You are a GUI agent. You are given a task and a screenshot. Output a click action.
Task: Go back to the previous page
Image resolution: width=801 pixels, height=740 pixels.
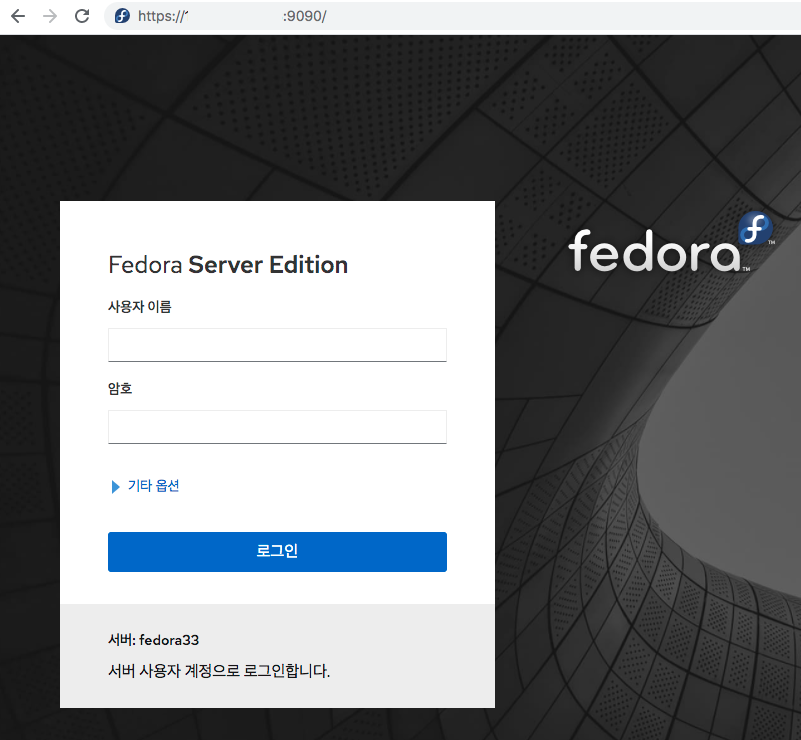point(18,16)
